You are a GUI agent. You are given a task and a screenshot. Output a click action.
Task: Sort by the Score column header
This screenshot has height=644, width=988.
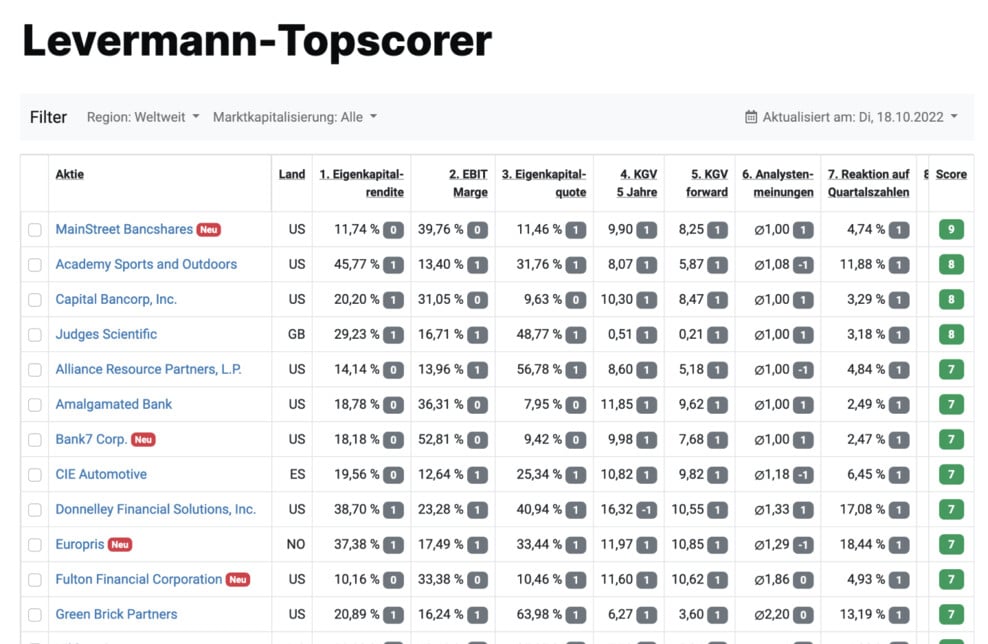(951, 174)
